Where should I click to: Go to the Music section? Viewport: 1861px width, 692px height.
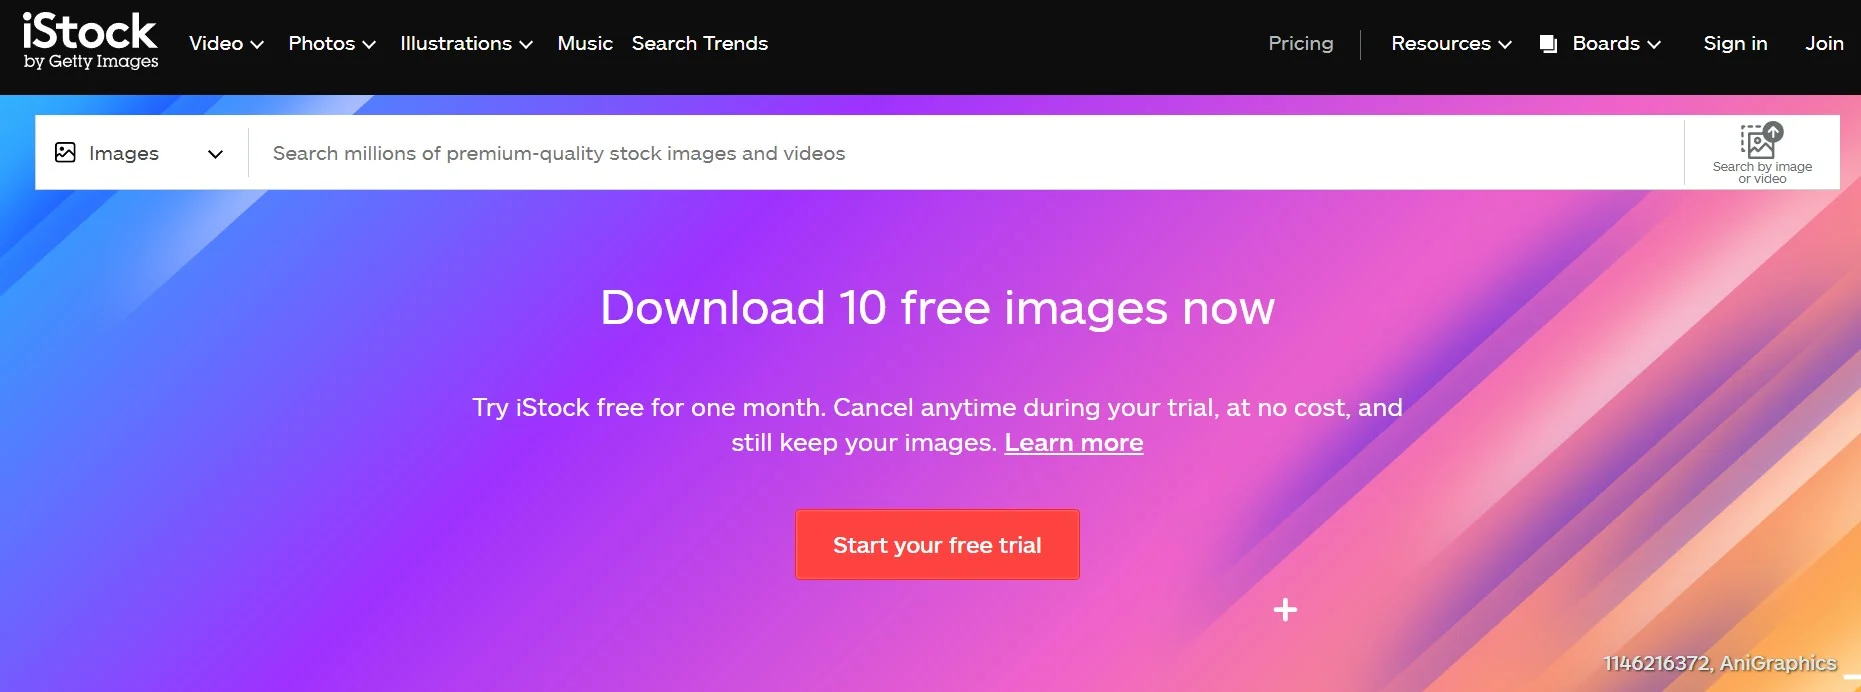(585, 44)
